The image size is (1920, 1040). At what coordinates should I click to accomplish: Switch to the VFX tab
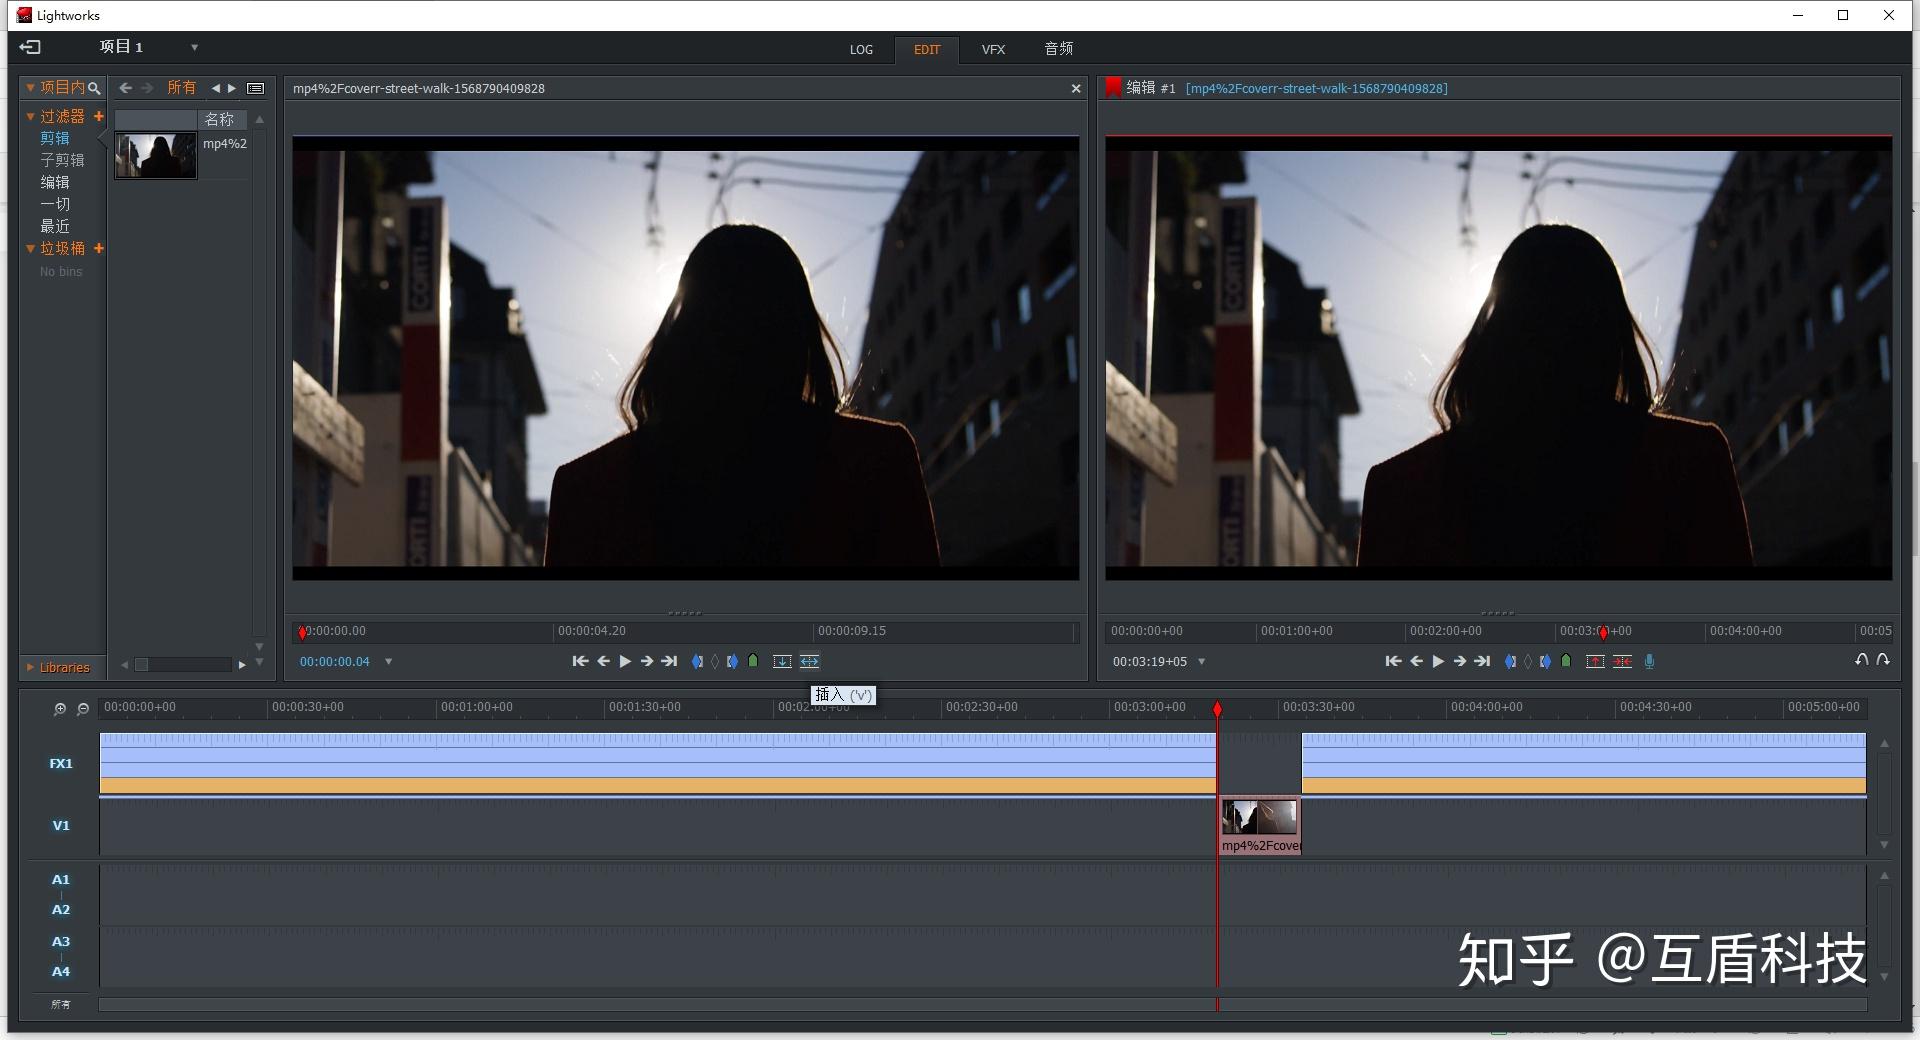993,49
